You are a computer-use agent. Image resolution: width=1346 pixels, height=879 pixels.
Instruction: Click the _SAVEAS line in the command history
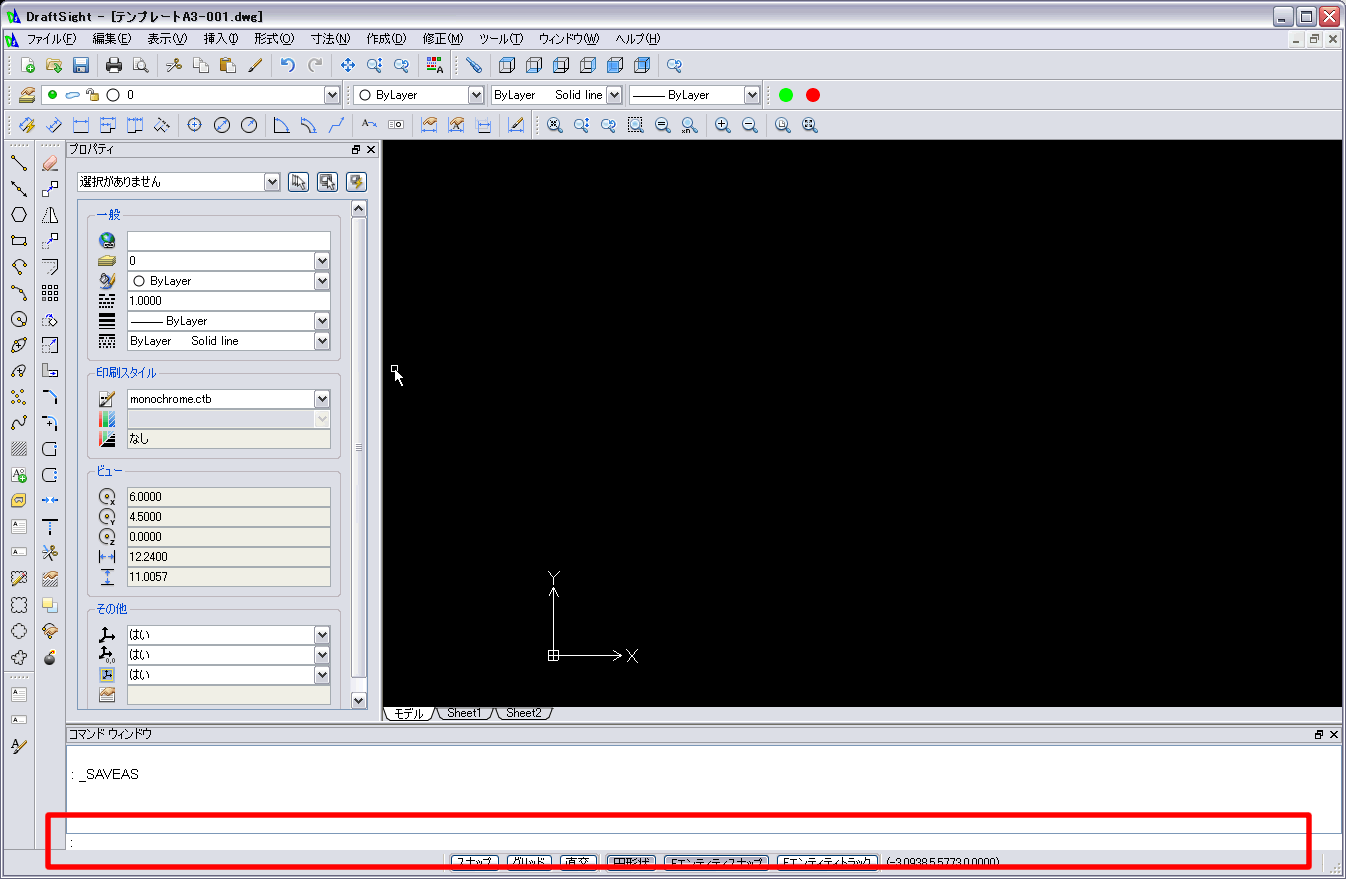[x=105, y=774]
